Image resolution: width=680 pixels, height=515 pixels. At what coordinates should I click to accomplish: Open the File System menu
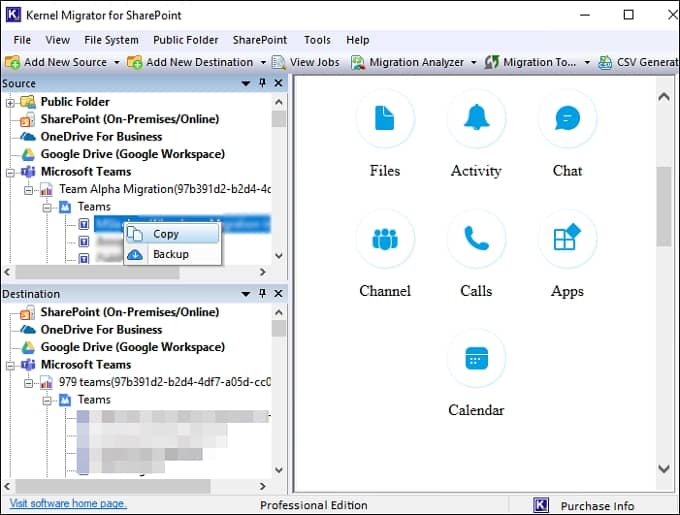click(x=111, y=40)
